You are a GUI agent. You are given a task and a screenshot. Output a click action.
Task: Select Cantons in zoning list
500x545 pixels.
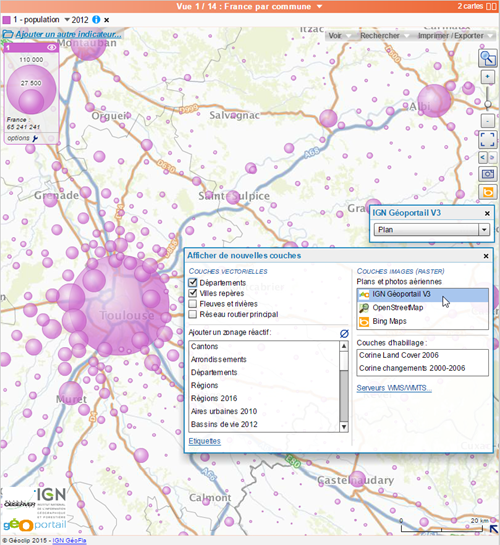(264, 347)
